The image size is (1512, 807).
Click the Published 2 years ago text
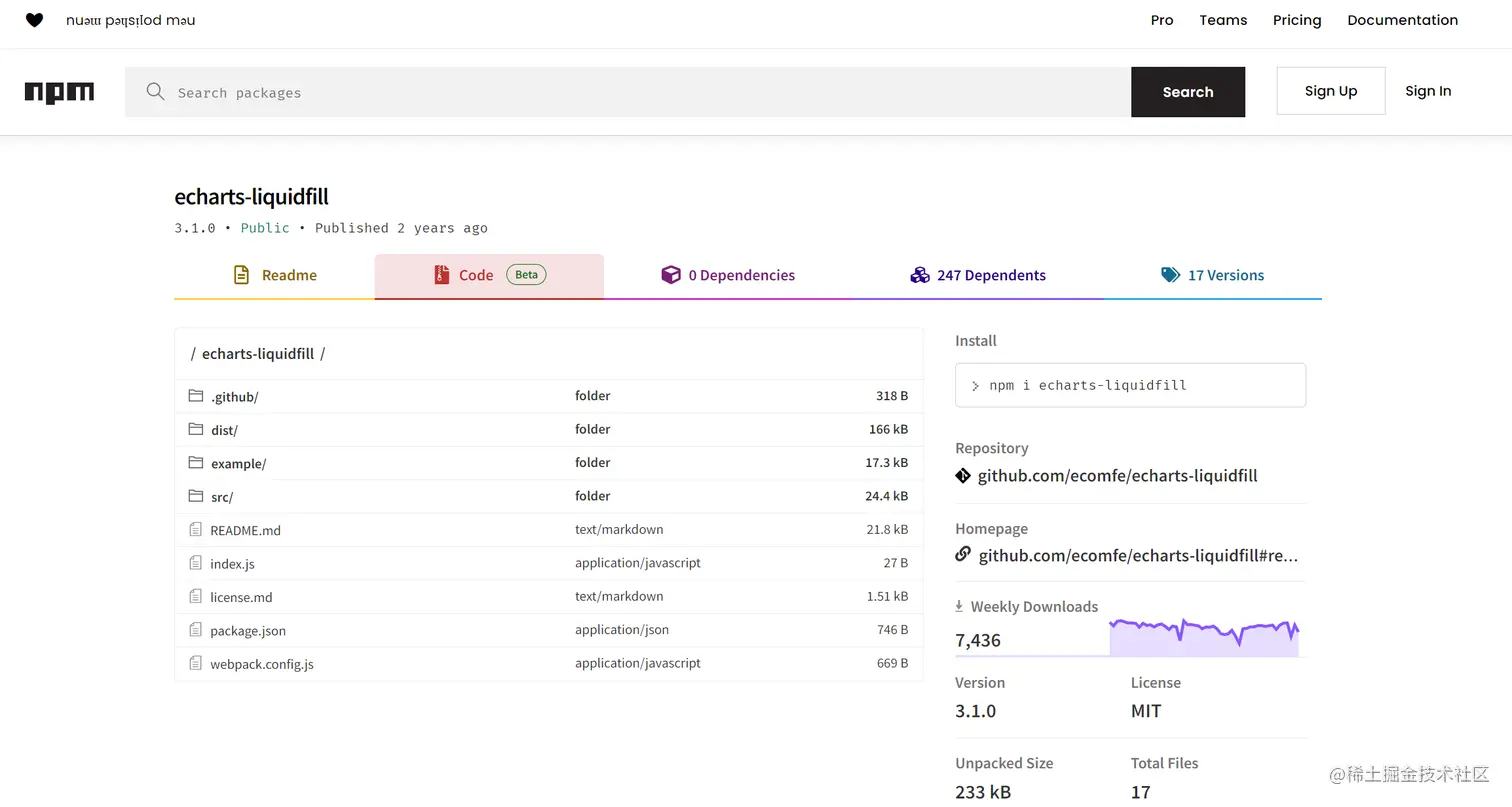pos(401,228)
